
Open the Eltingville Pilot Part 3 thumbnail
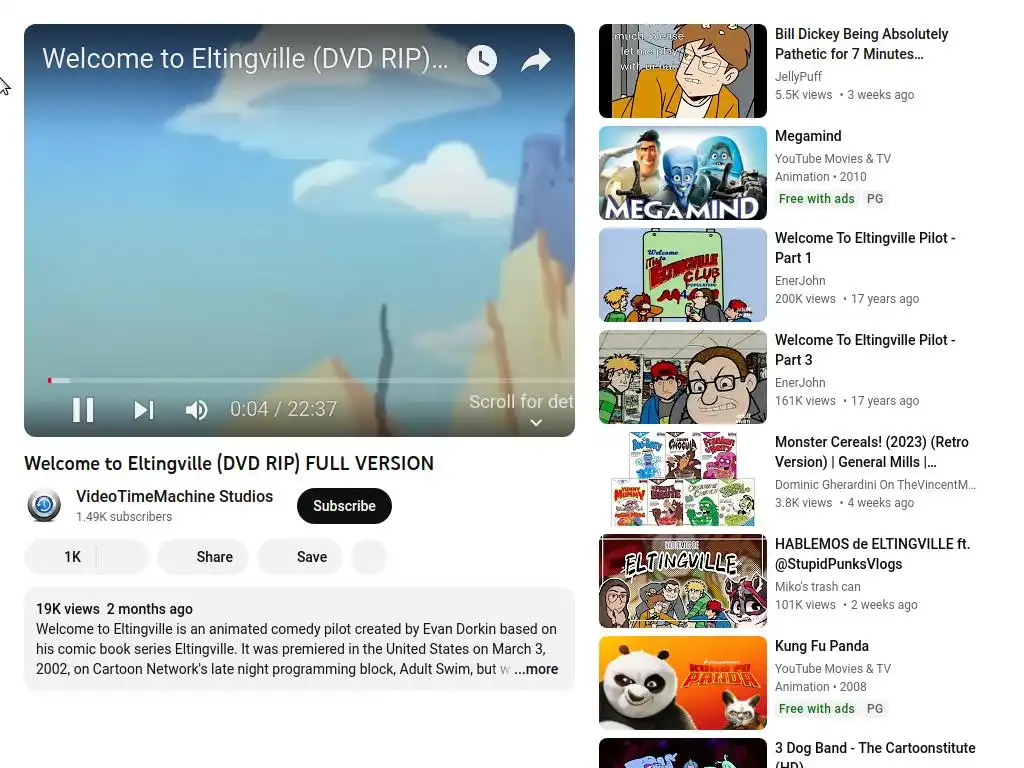(x=682, y=377)
